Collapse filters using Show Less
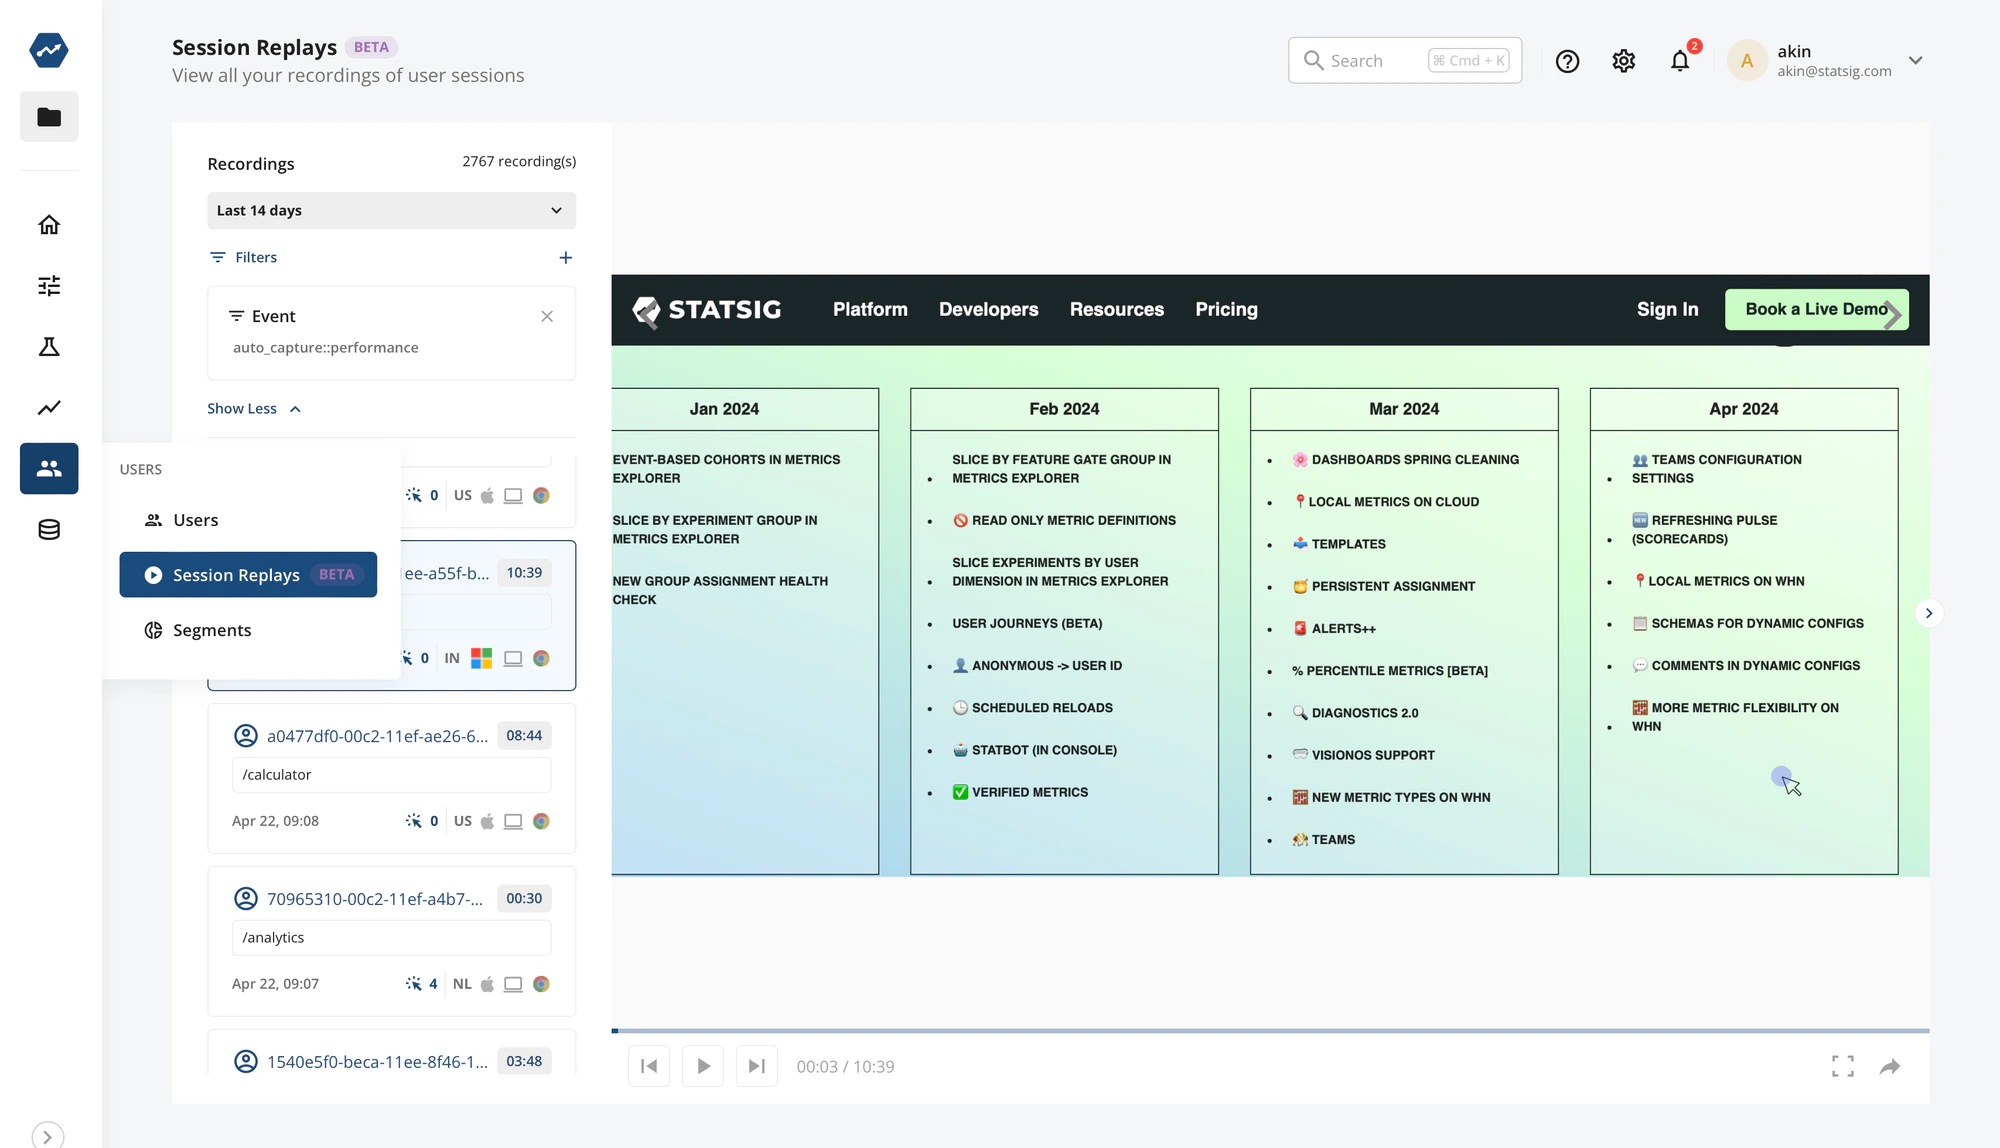 click(254, 408)
